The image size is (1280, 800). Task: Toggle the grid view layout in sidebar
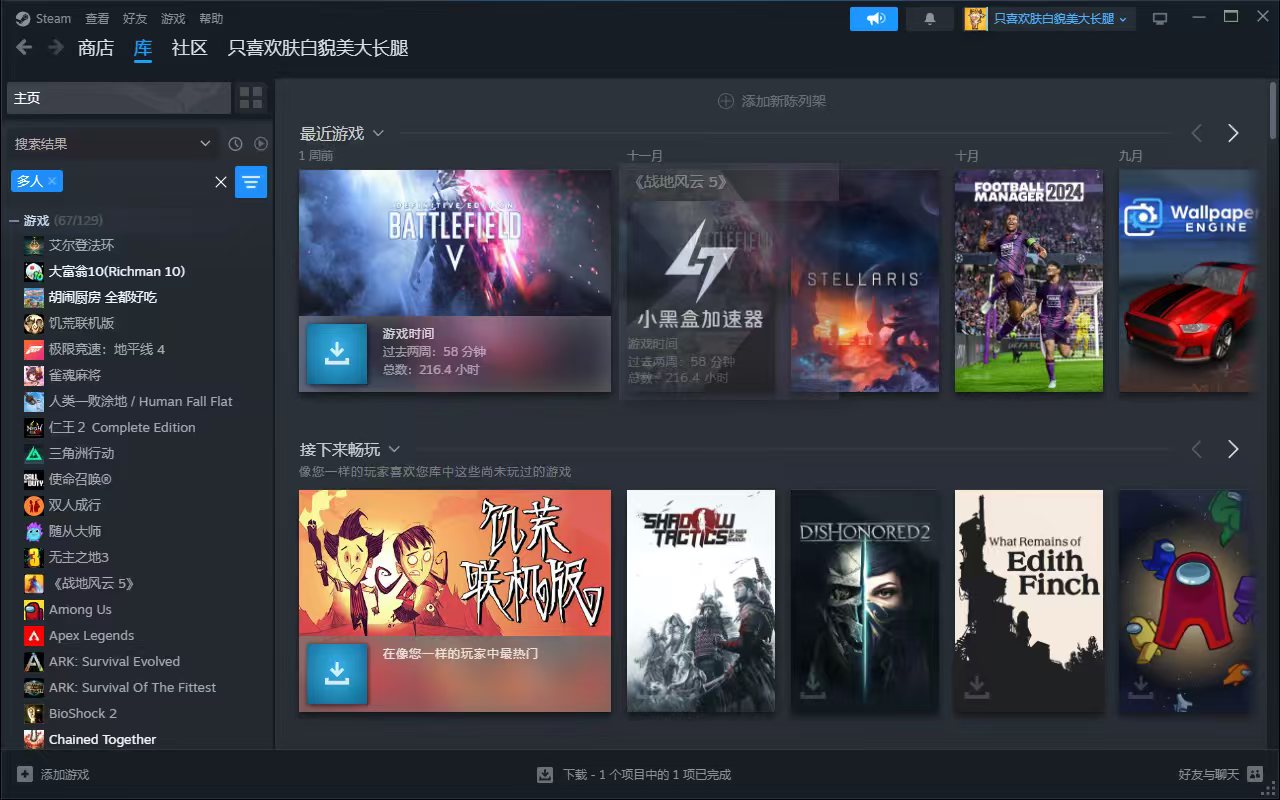(251, 98)
